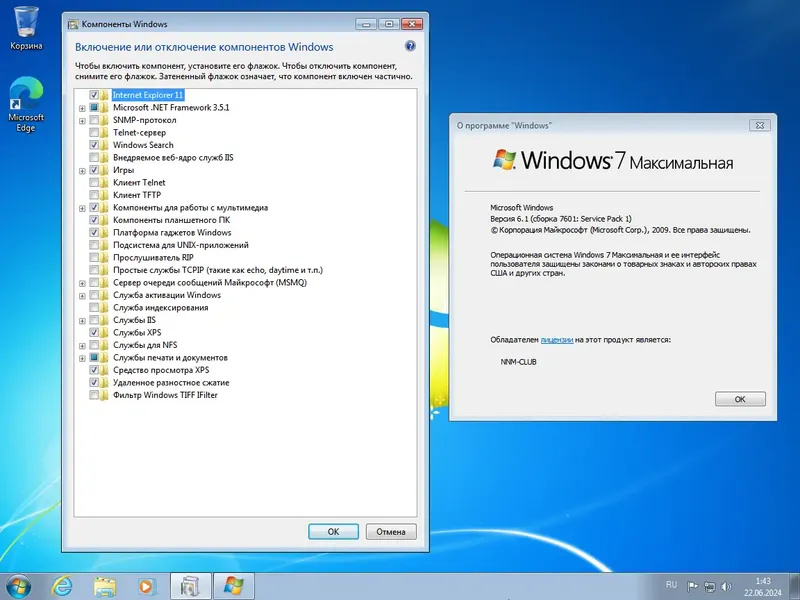The height and width of the screenshot is (600, 800).
Task: Confirm with OK in Компоненты Windows
Action: 333,531
